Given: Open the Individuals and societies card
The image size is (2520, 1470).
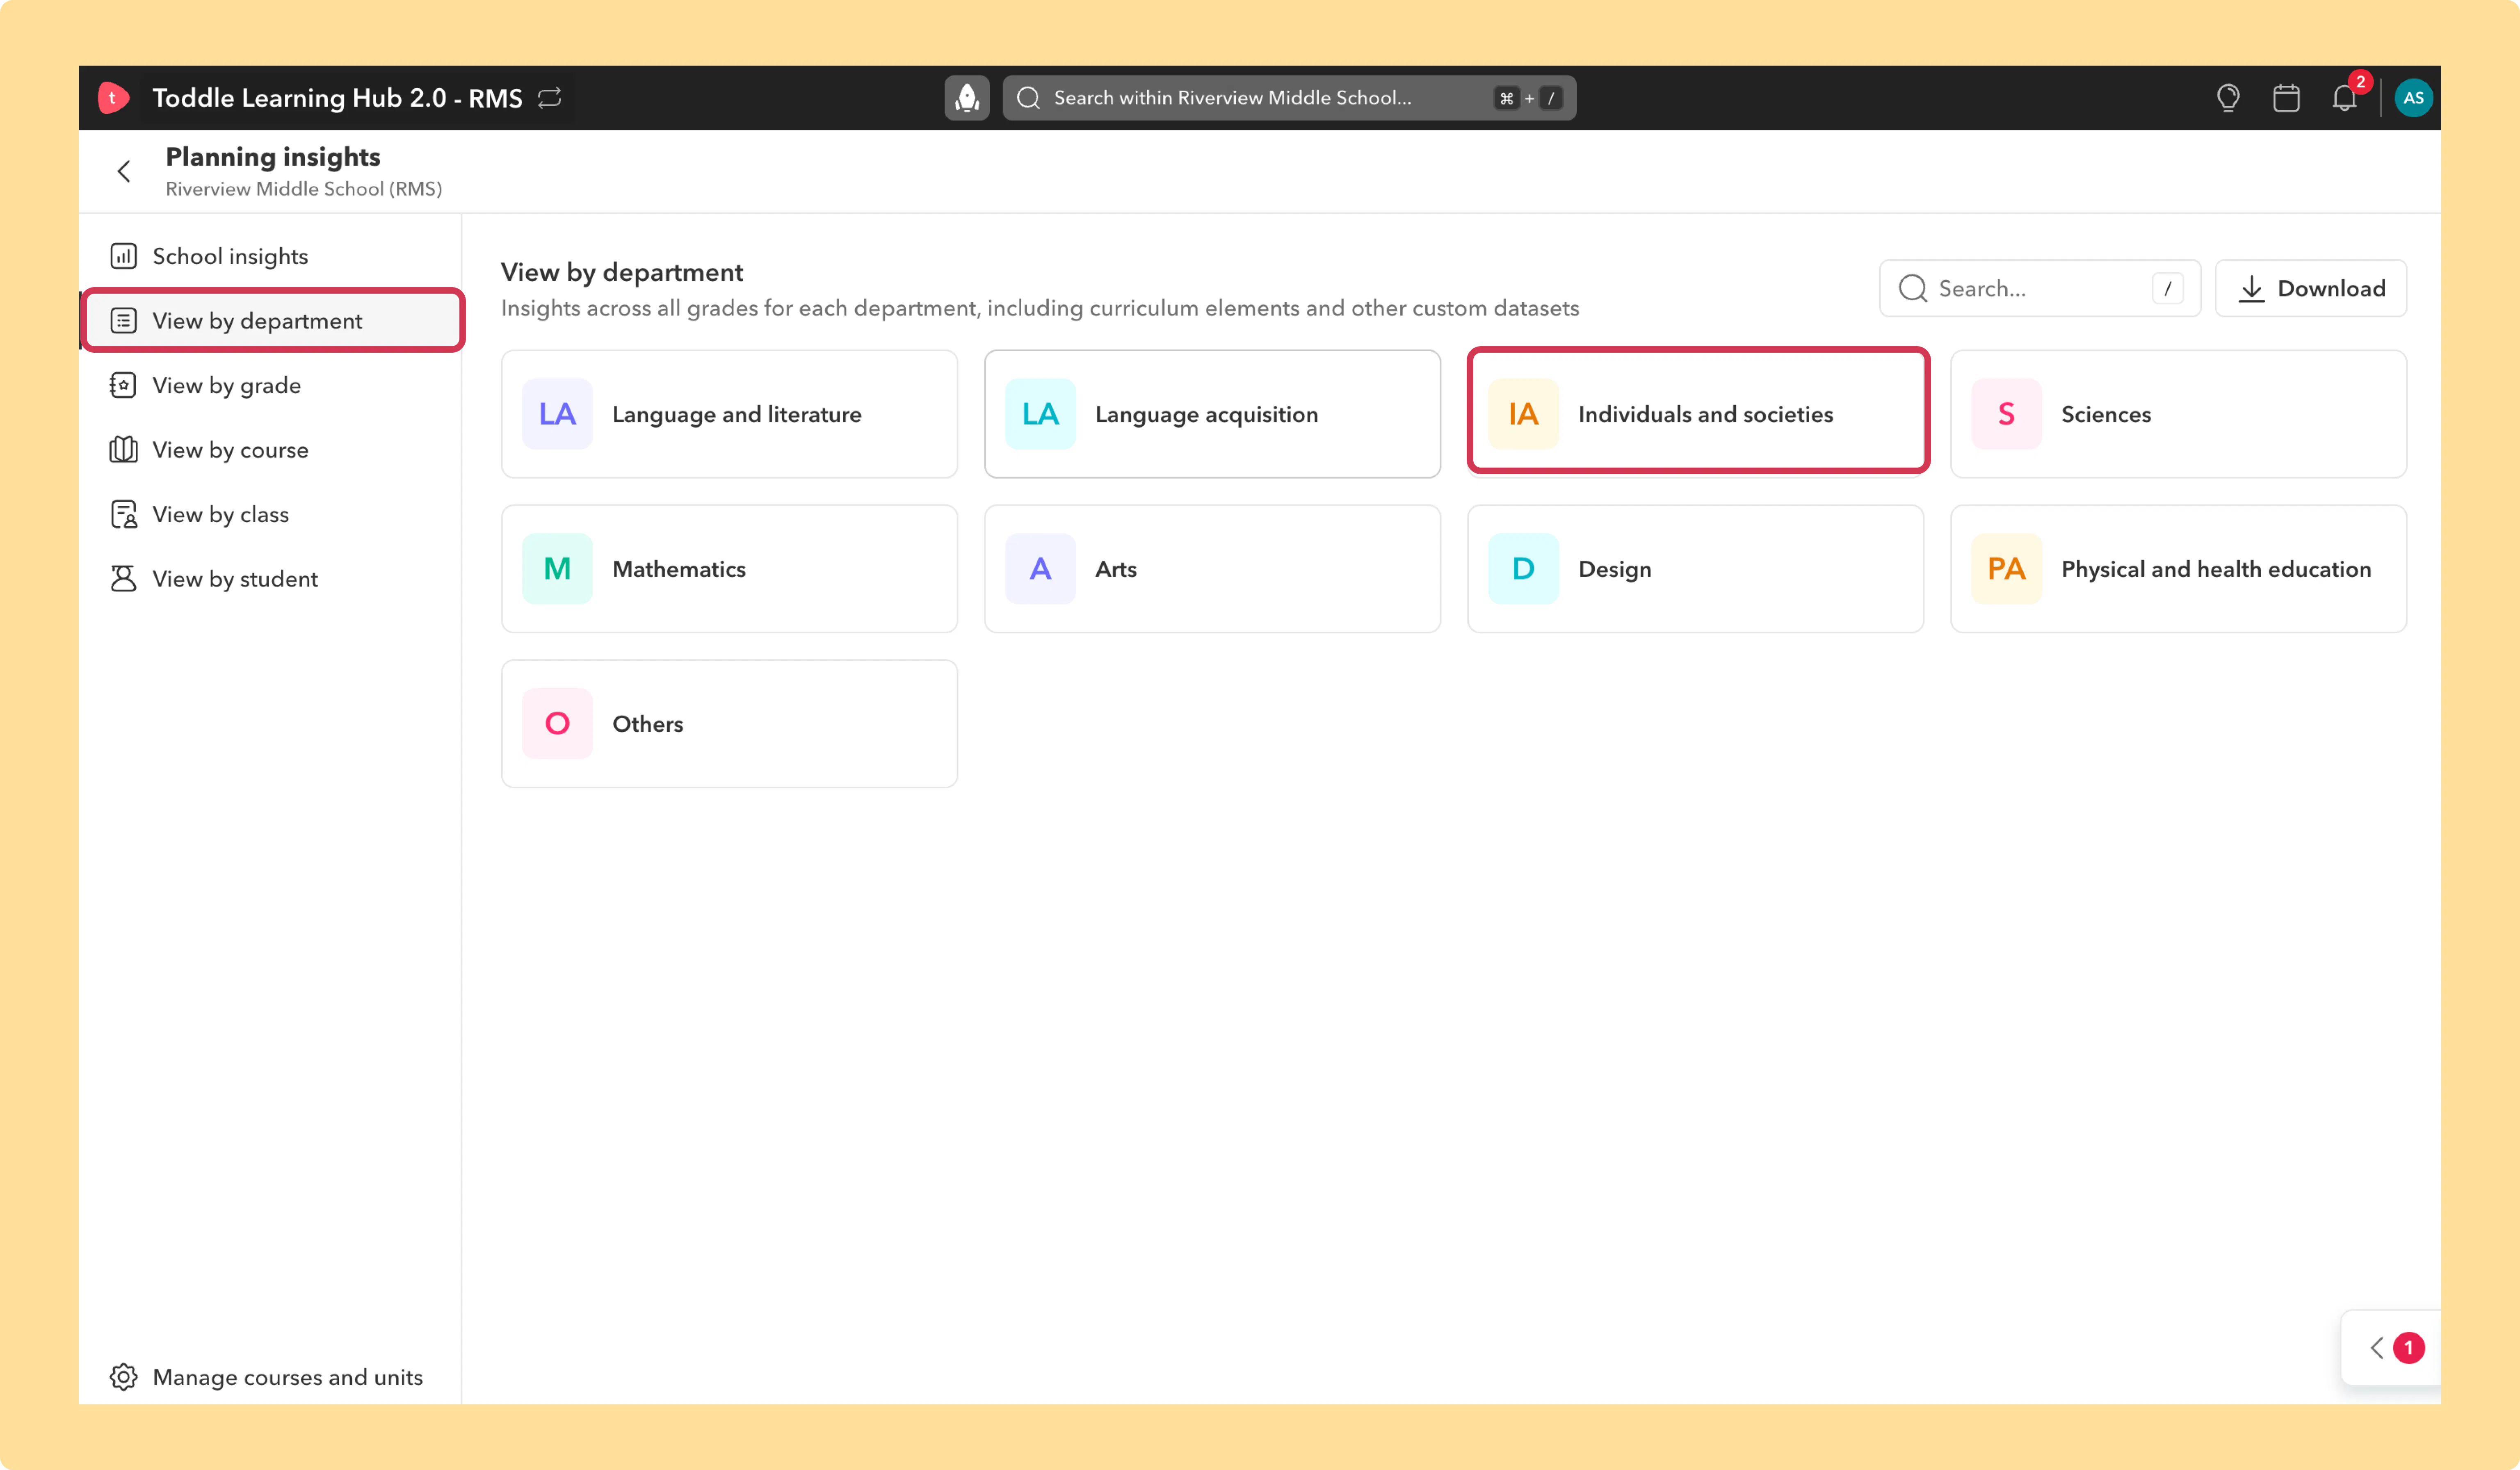Looking at the screenshot, I should point(1695,414).
